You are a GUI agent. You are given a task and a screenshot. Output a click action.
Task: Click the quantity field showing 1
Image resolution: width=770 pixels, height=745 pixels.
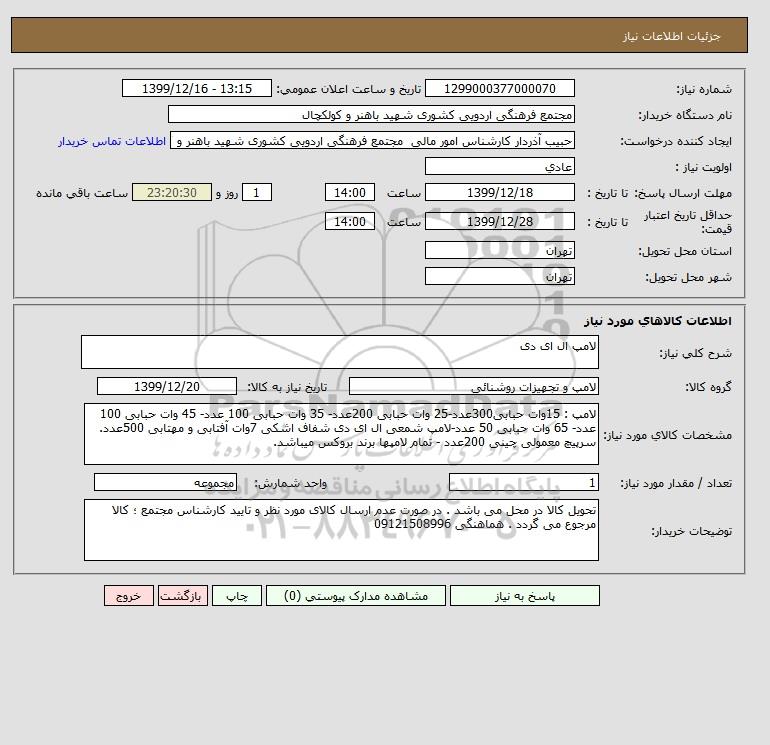pyautogui.click(x=524, y=482)
